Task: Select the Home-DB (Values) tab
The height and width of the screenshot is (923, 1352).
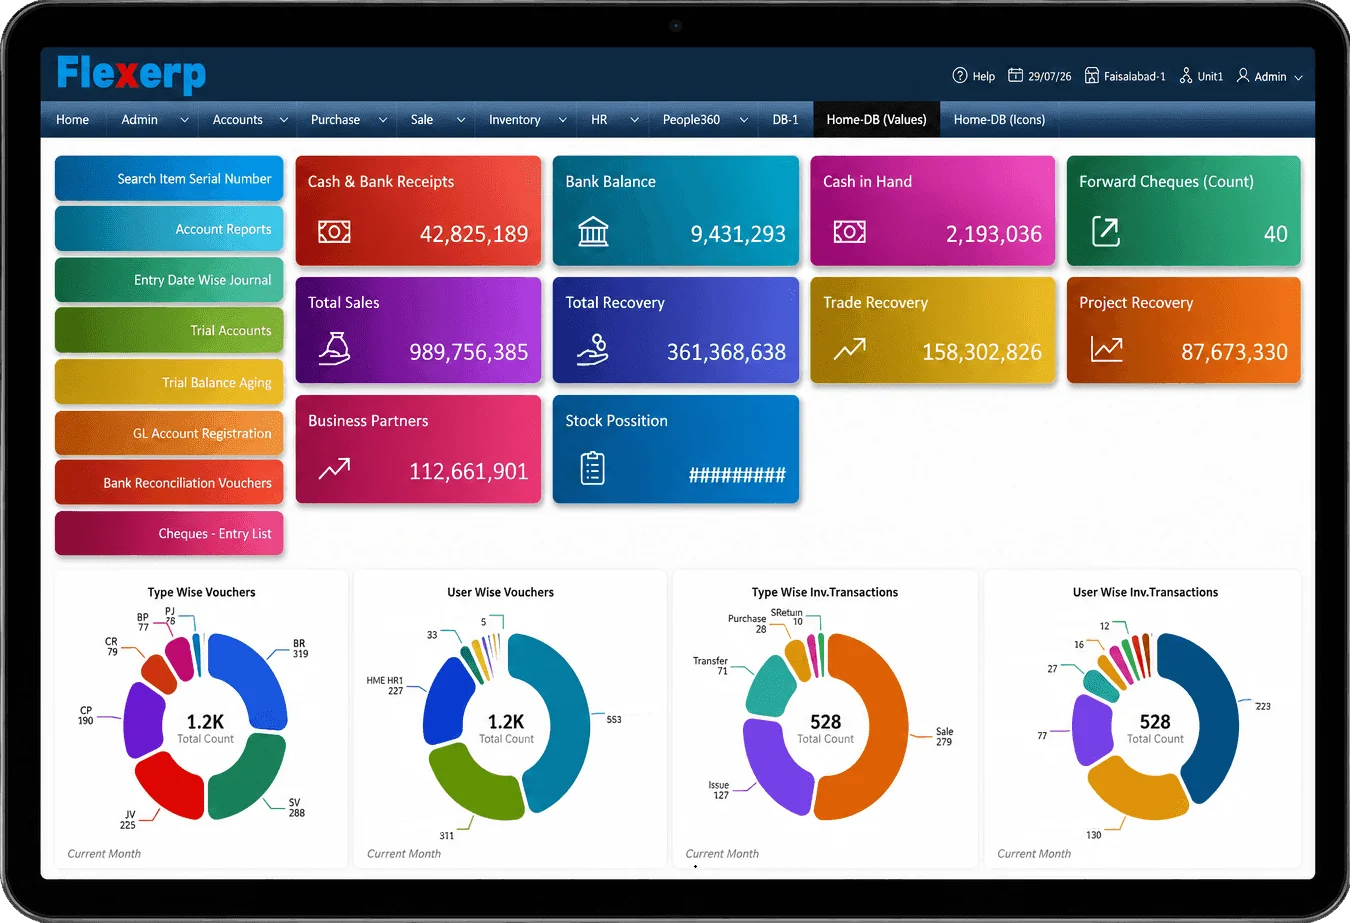Action: point(876,120)
